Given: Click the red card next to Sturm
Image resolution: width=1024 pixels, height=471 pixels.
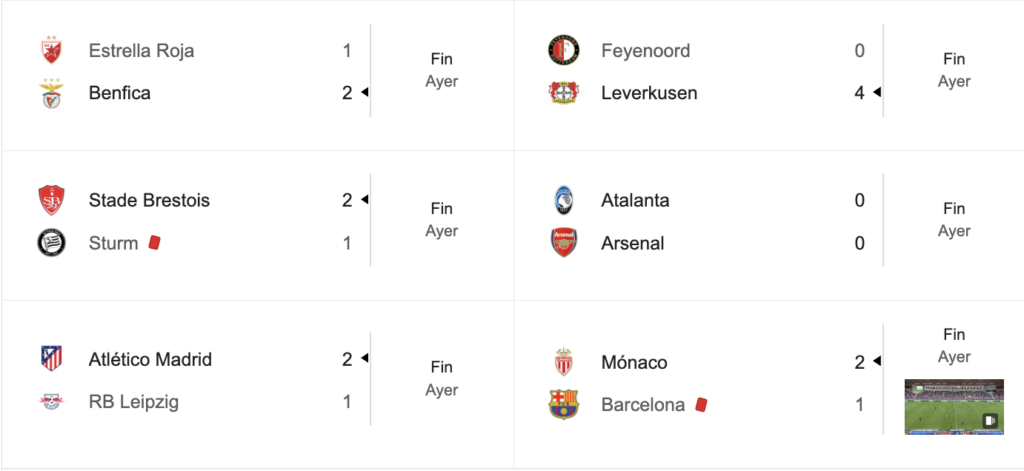Looking at the screenshot, I should (154, 243).
